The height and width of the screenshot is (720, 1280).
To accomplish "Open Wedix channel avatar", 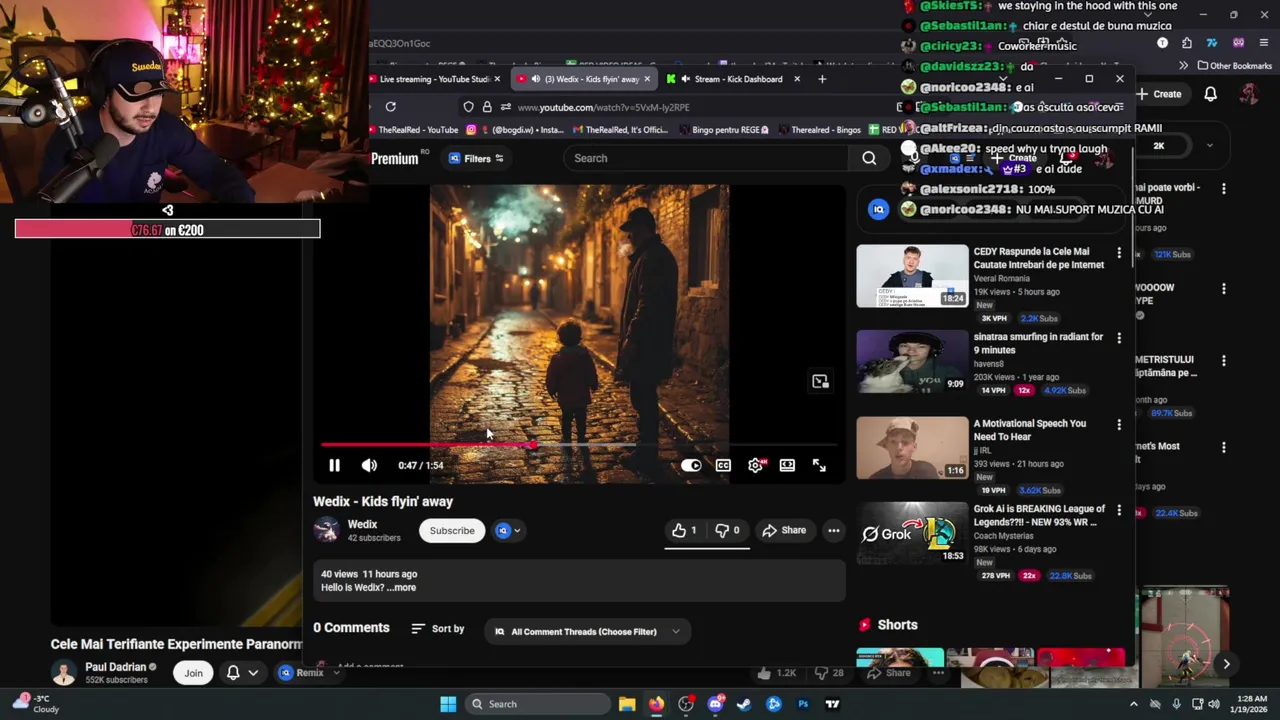I will coord(326,530).
